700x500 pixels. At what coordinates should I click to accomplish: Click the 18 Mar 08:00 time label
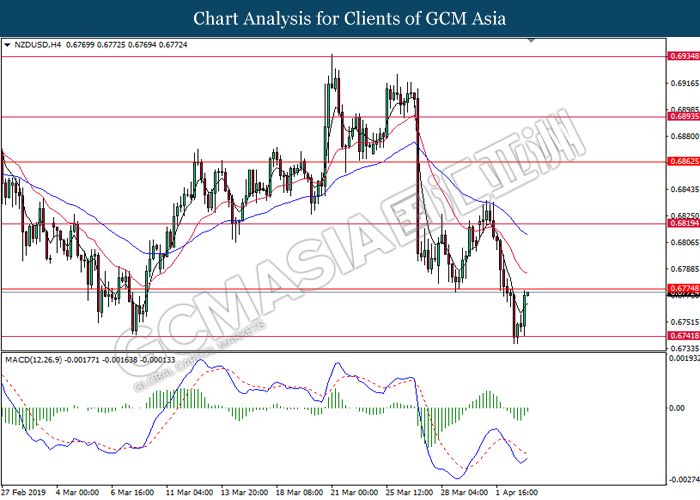tap(300, 492)
